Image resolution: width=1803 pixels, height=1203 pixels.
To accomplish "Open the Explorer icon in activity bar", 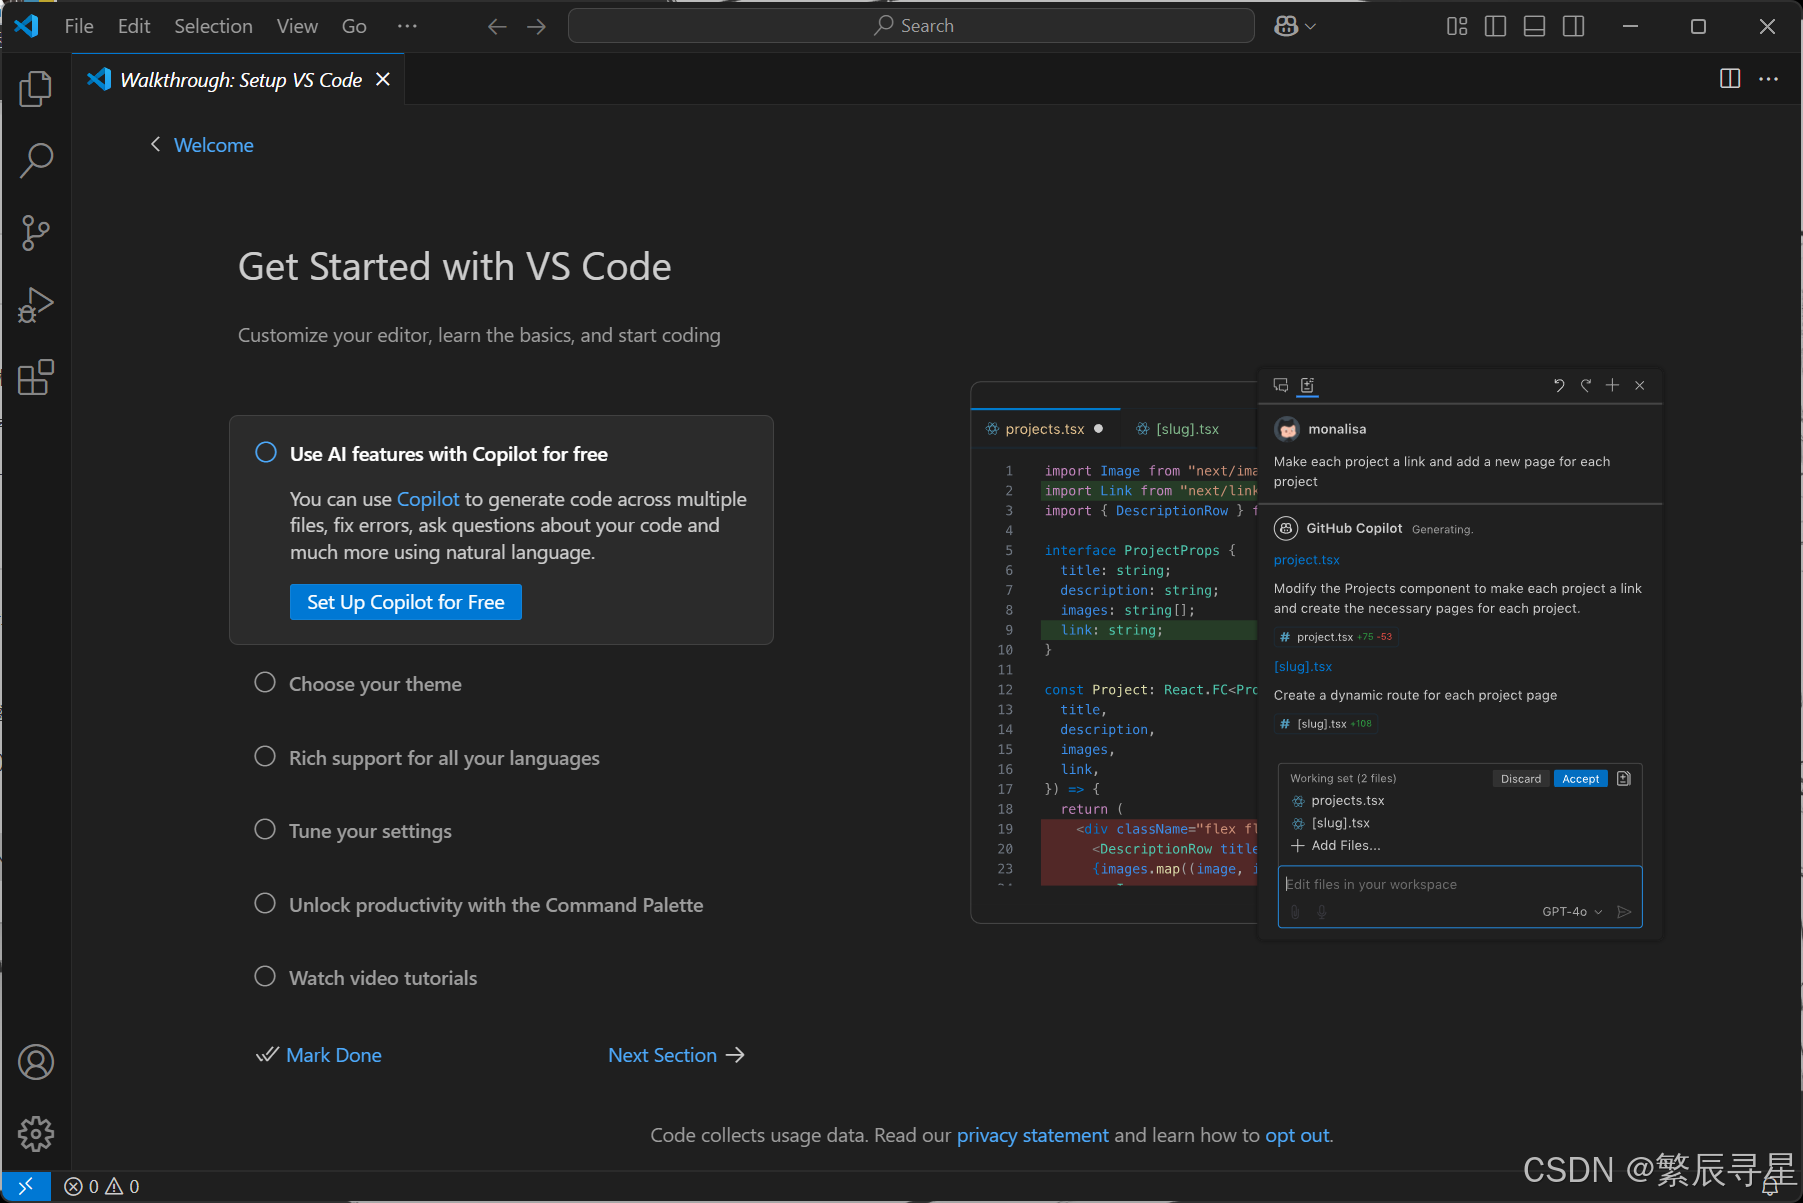I will pos(36,88).
